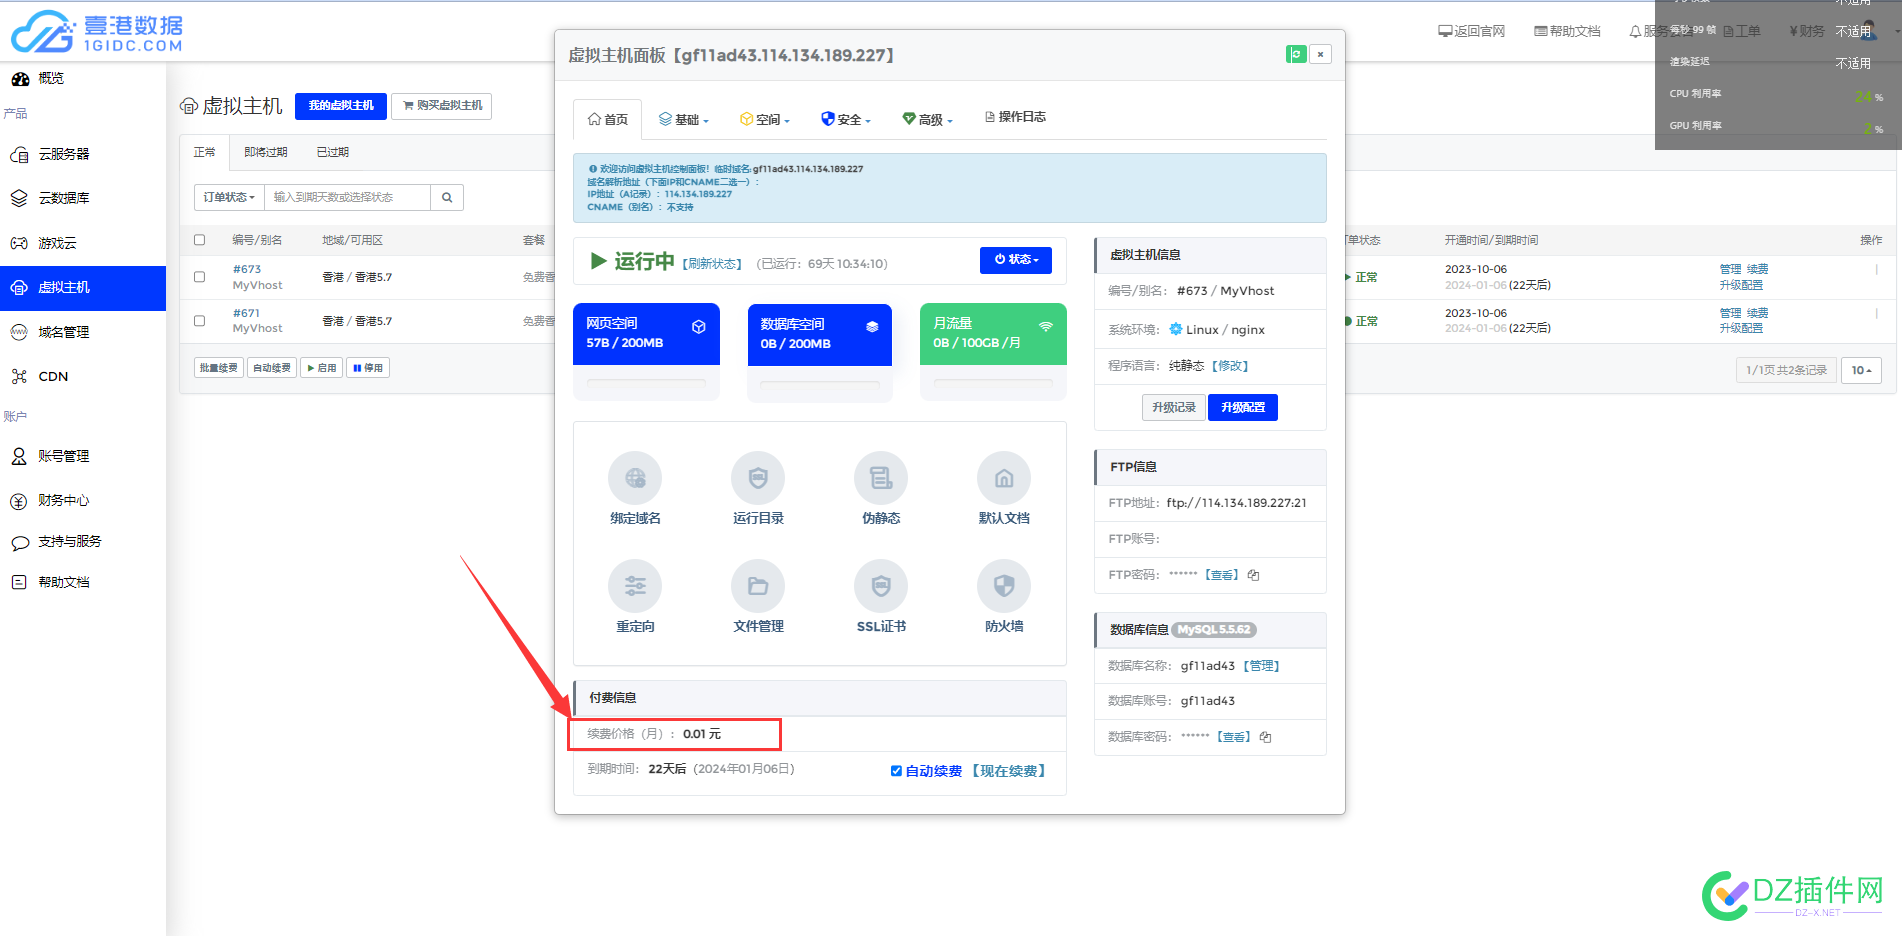Open the 防火墙 shield icon
The height and width of the screenshot is (936, 1902).
click(x=1004, y=586)
